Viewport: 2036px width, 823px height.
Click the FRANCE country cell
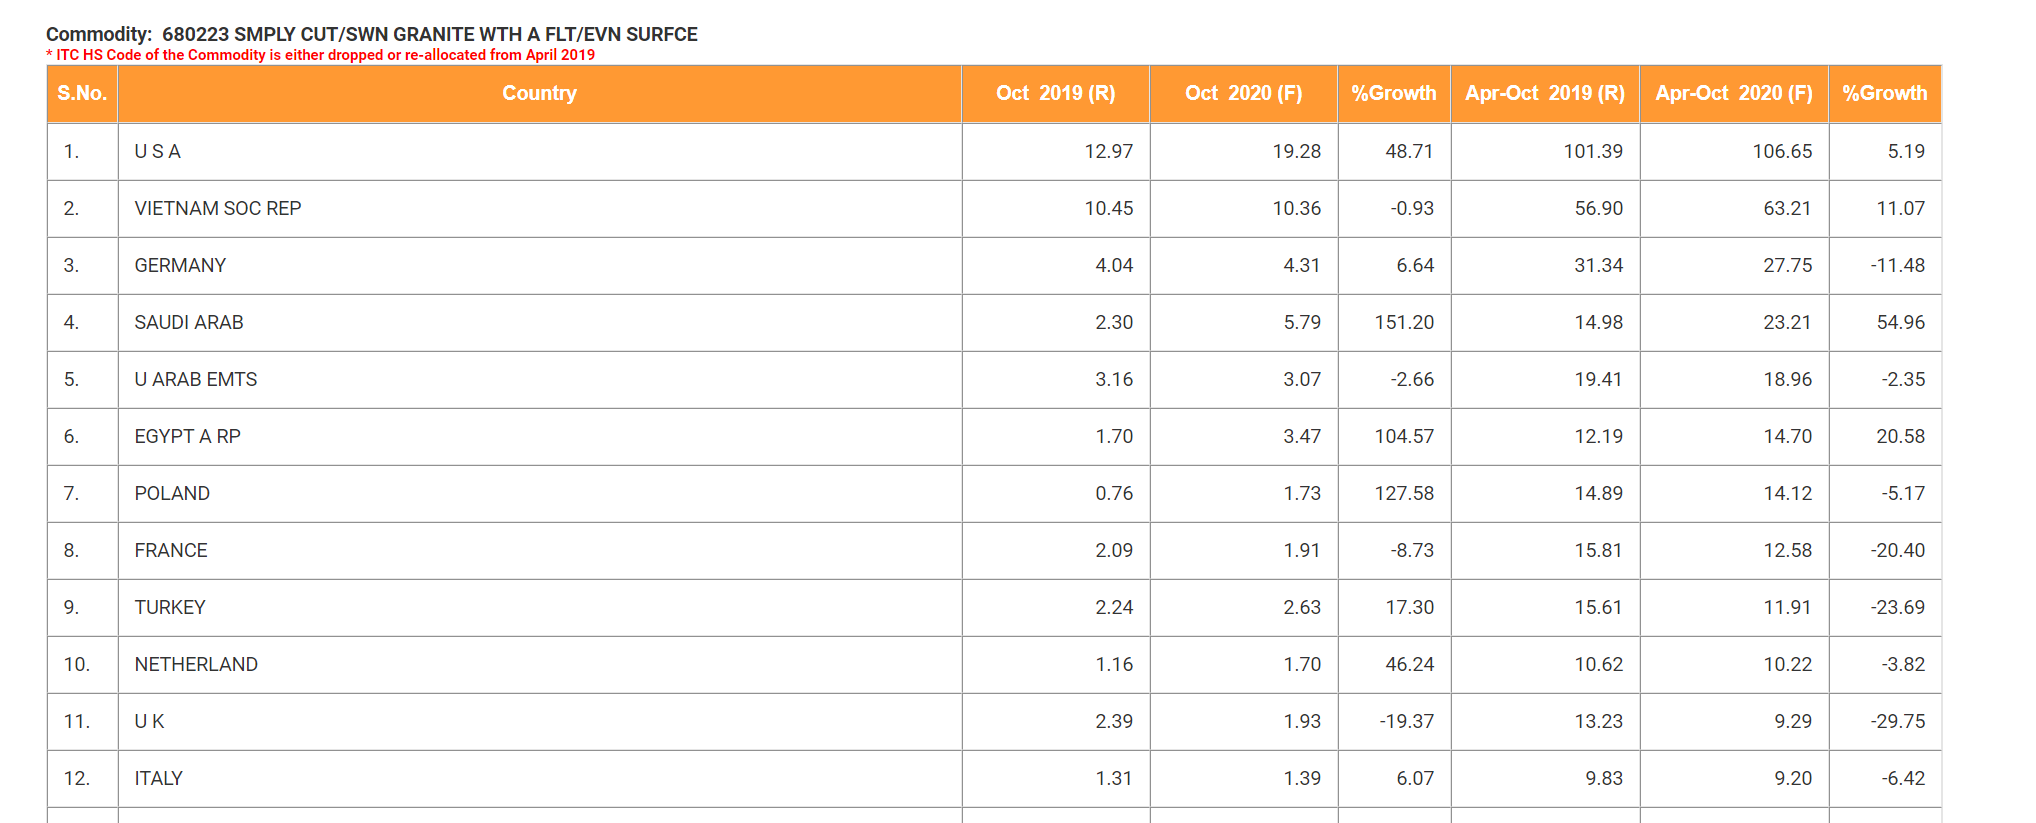tap(171, 551)
